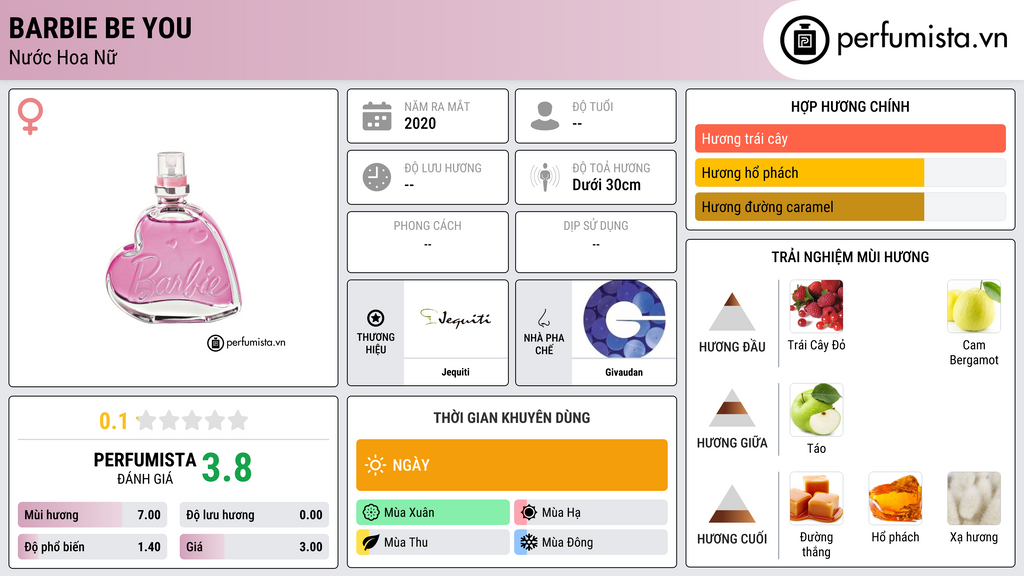Click the Hương hổ phách accord bar
Image resolution: width=1024 pixels, height=576 pixels.
tap(850, 172)
